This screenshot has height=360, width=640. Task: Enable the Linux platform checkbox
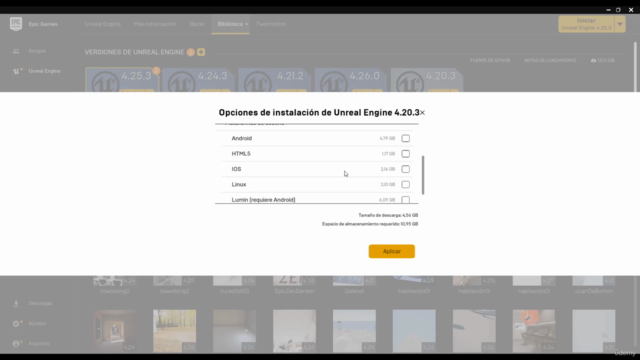click(x=405, y=184)
